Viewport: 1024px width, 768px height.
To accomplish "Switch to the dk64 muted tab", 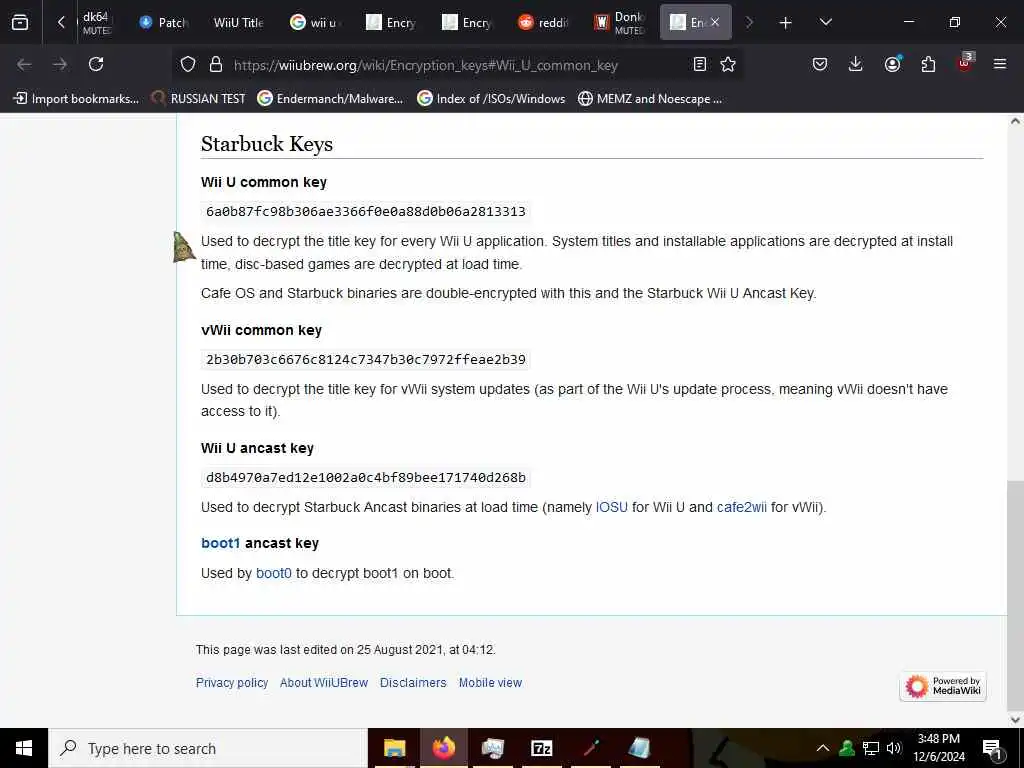I will pos(96,22).
